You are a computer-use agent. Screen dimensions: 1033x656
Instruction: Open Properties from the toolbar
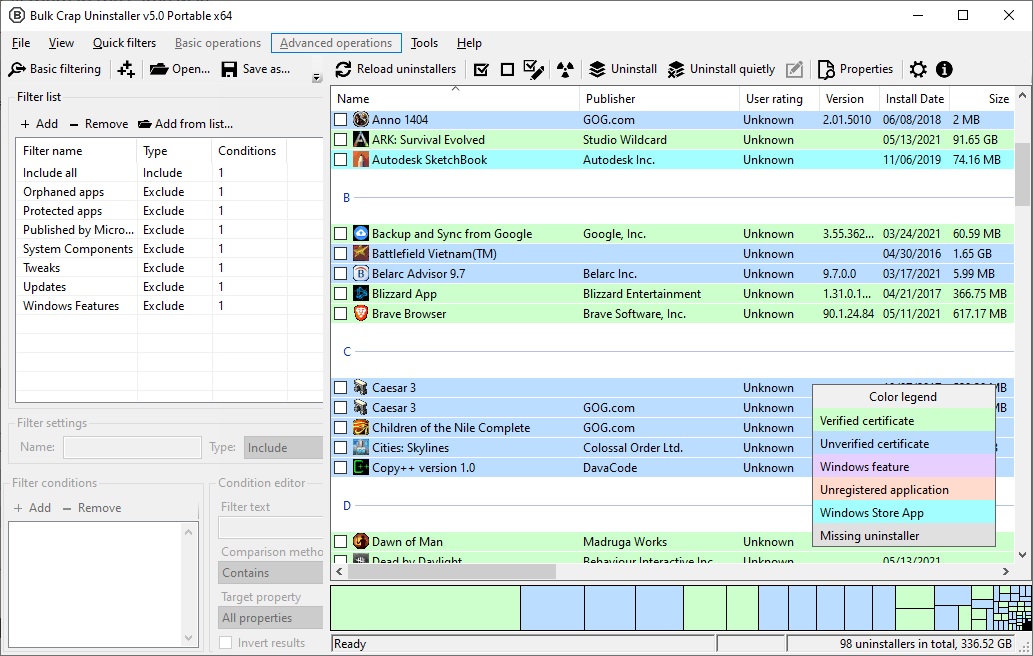point(855,69)
